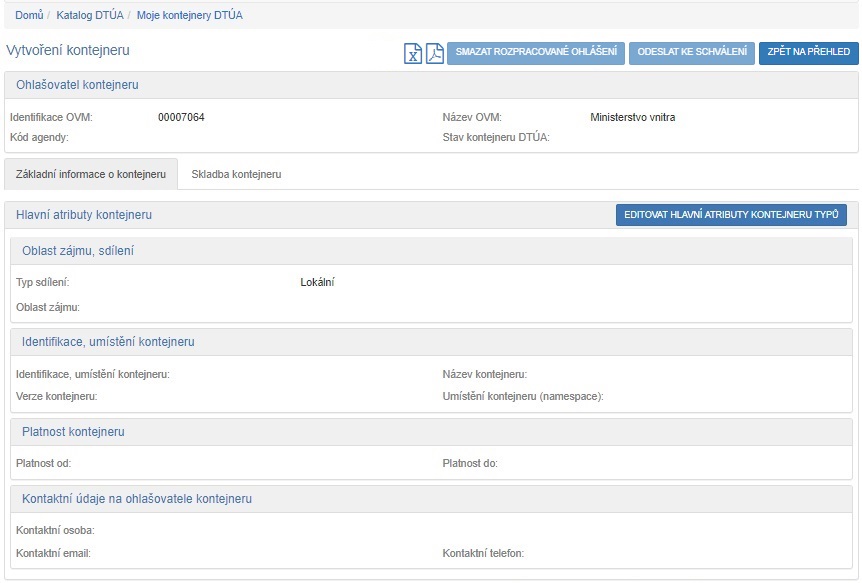
Task: Toggle Identifikace, umístění kontejneru section header
Action: click(x=108, y=342)
